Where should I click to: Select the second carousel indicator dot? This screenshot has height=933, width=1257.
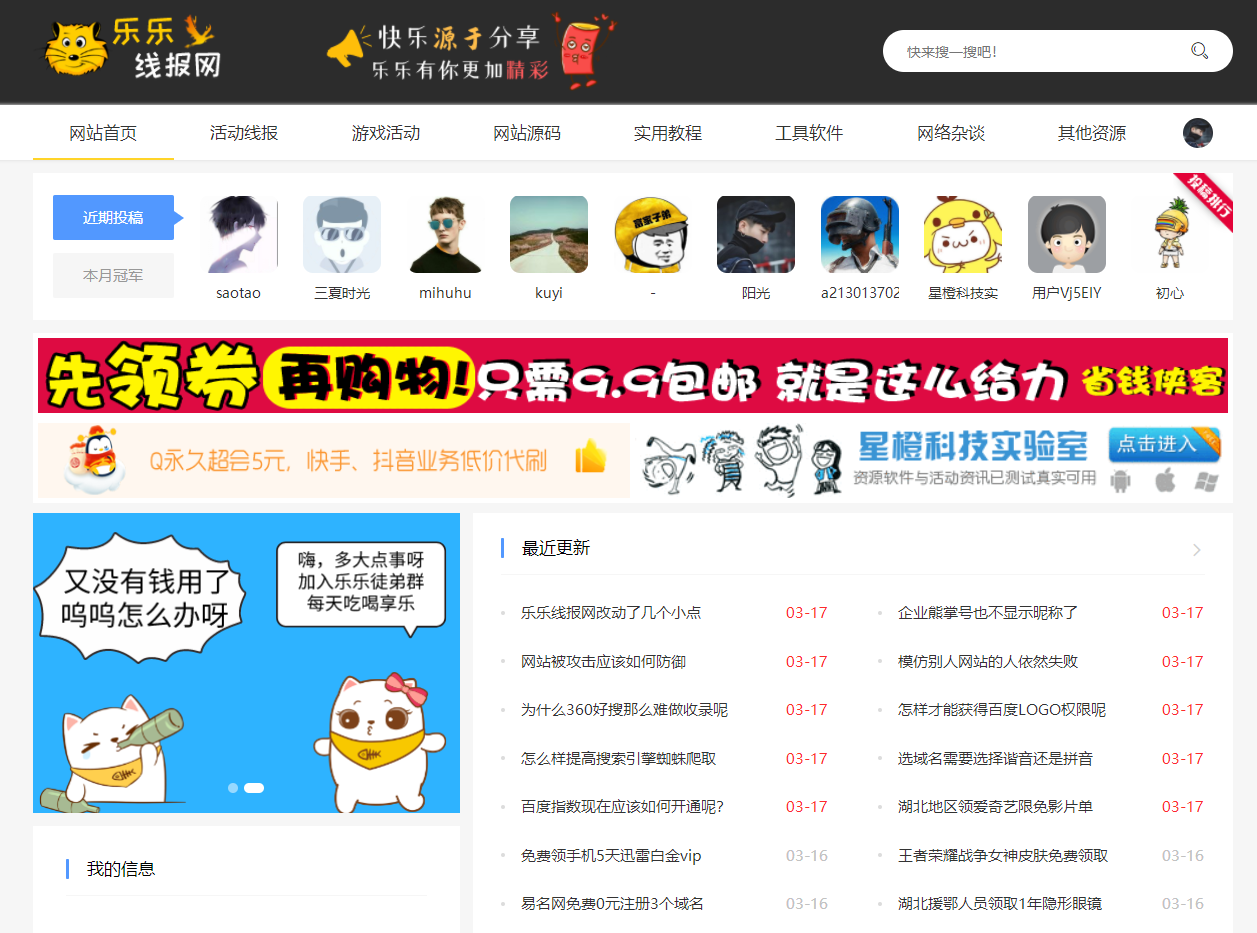point(254,788)
